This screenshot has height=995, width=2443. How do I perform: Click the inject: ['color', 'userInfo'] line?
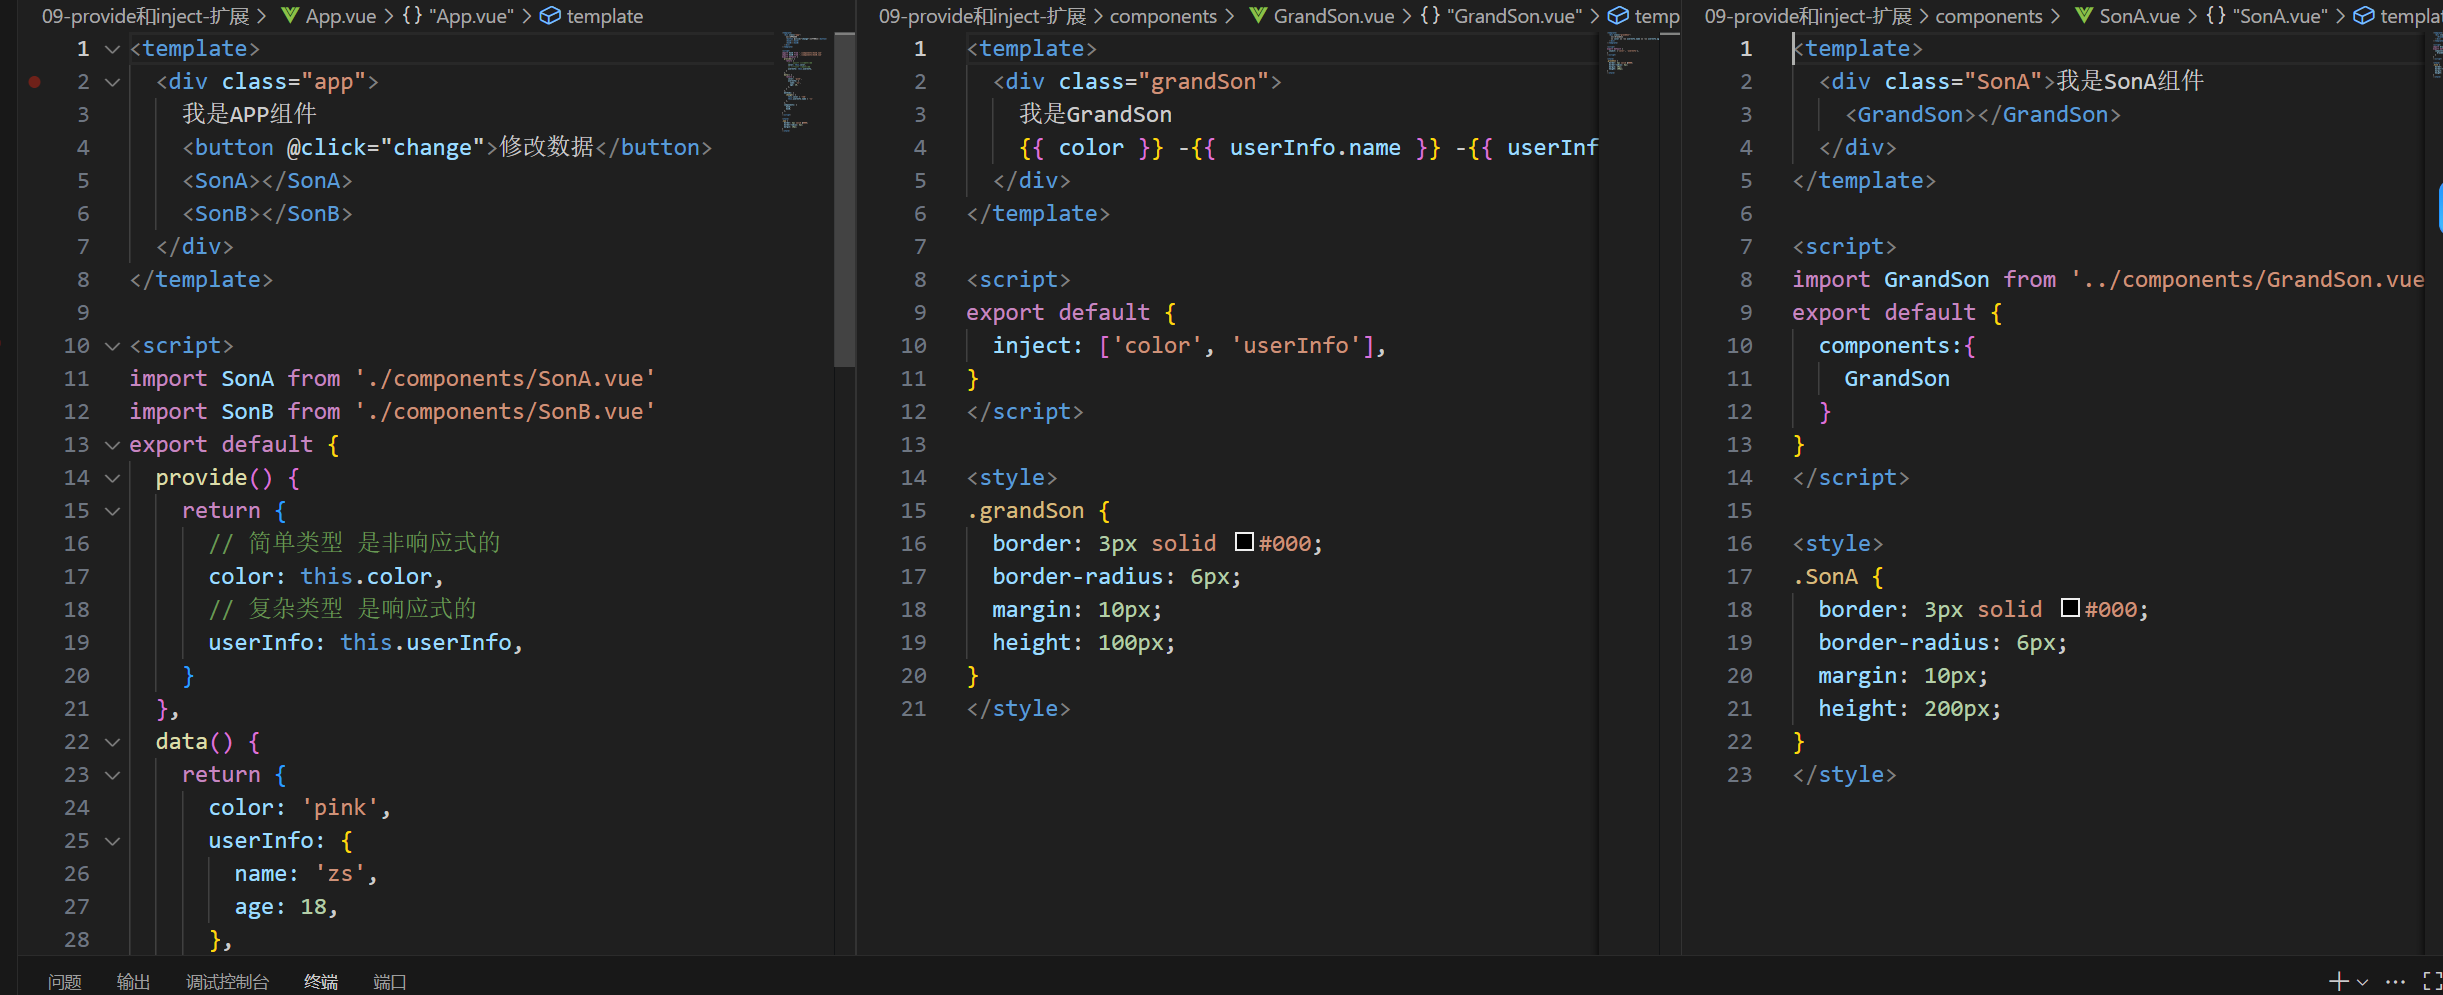(x=1189, y=346)
